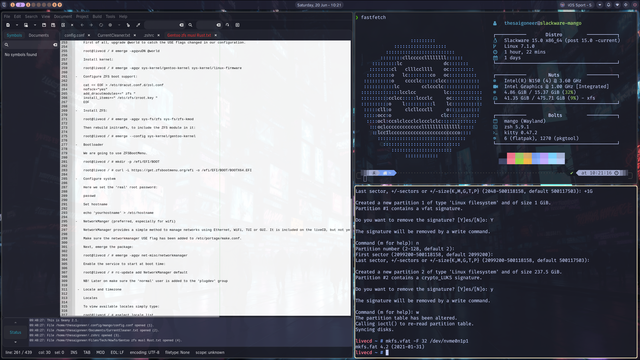Viewport: 640px width, 360px height.
Task: Collapse the fold marker at 'Configure ZFS boot support'
Action: tap(76, 76)
